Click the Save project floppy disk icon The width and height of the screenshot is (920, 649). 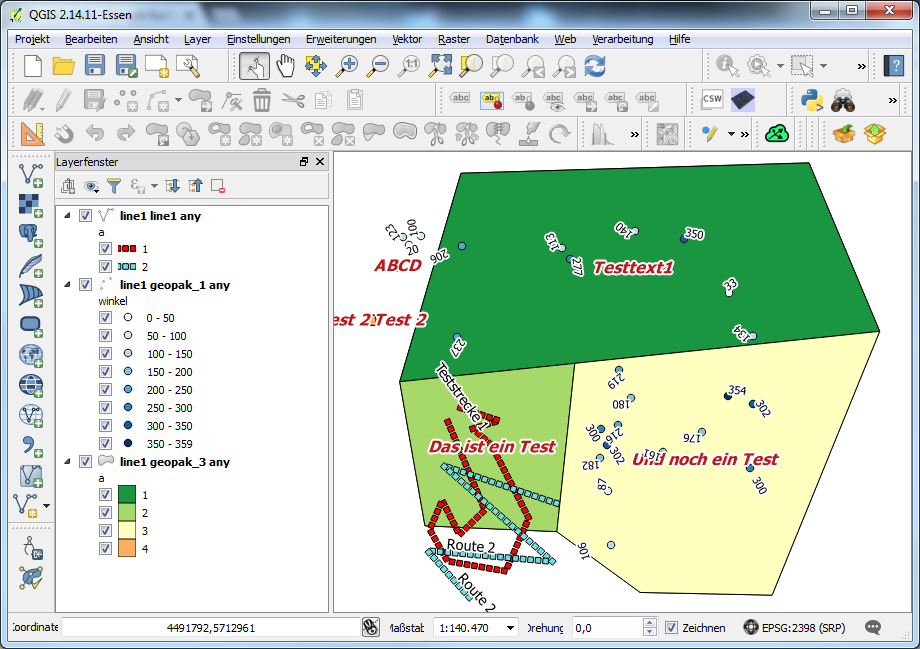(96, 66)
